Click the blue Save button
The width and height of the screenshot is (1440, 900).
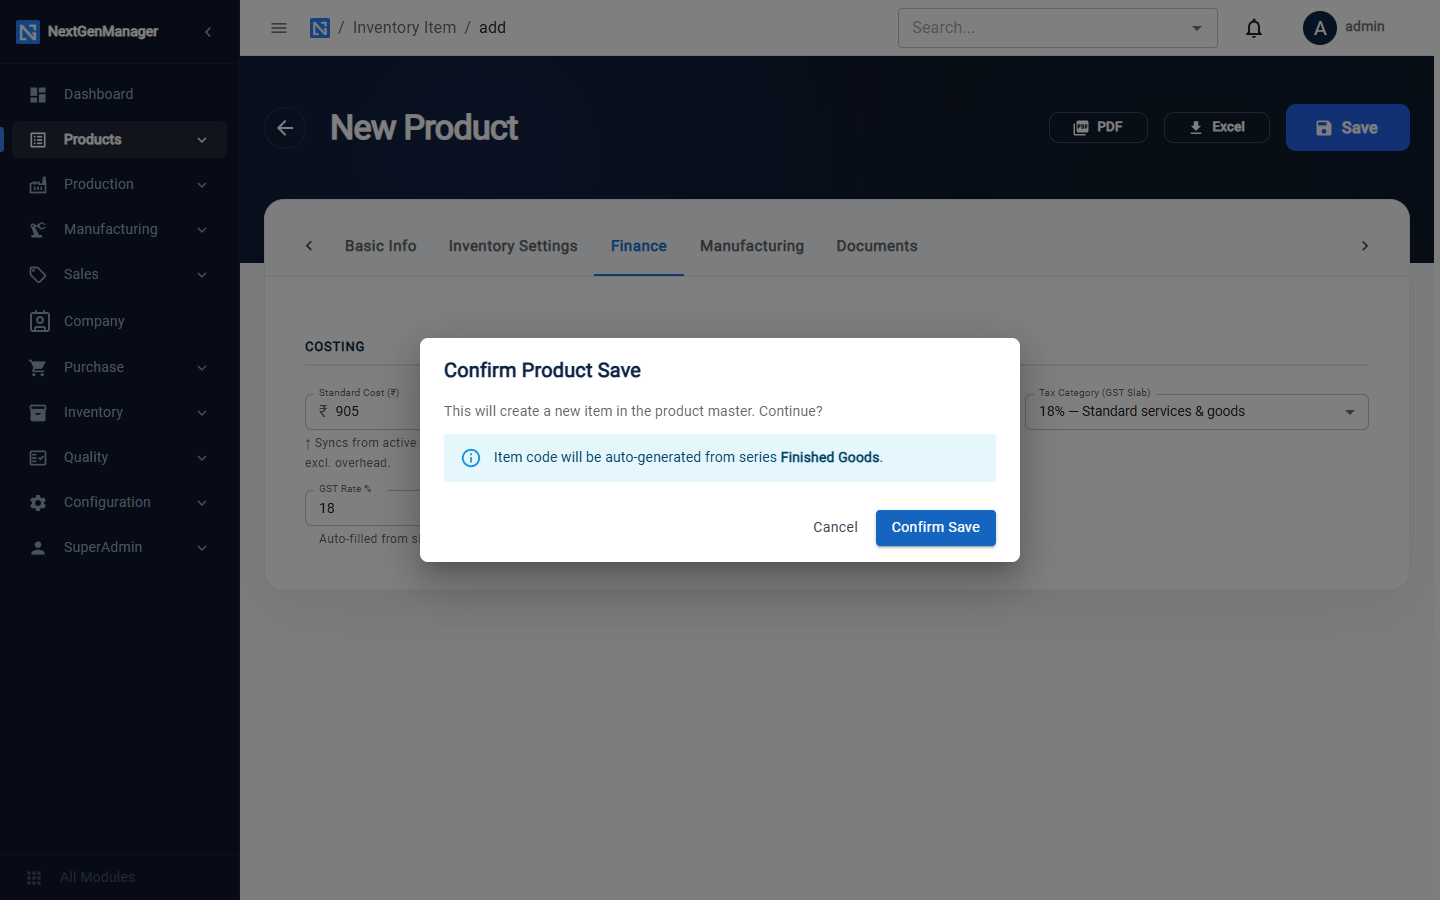1348,128
